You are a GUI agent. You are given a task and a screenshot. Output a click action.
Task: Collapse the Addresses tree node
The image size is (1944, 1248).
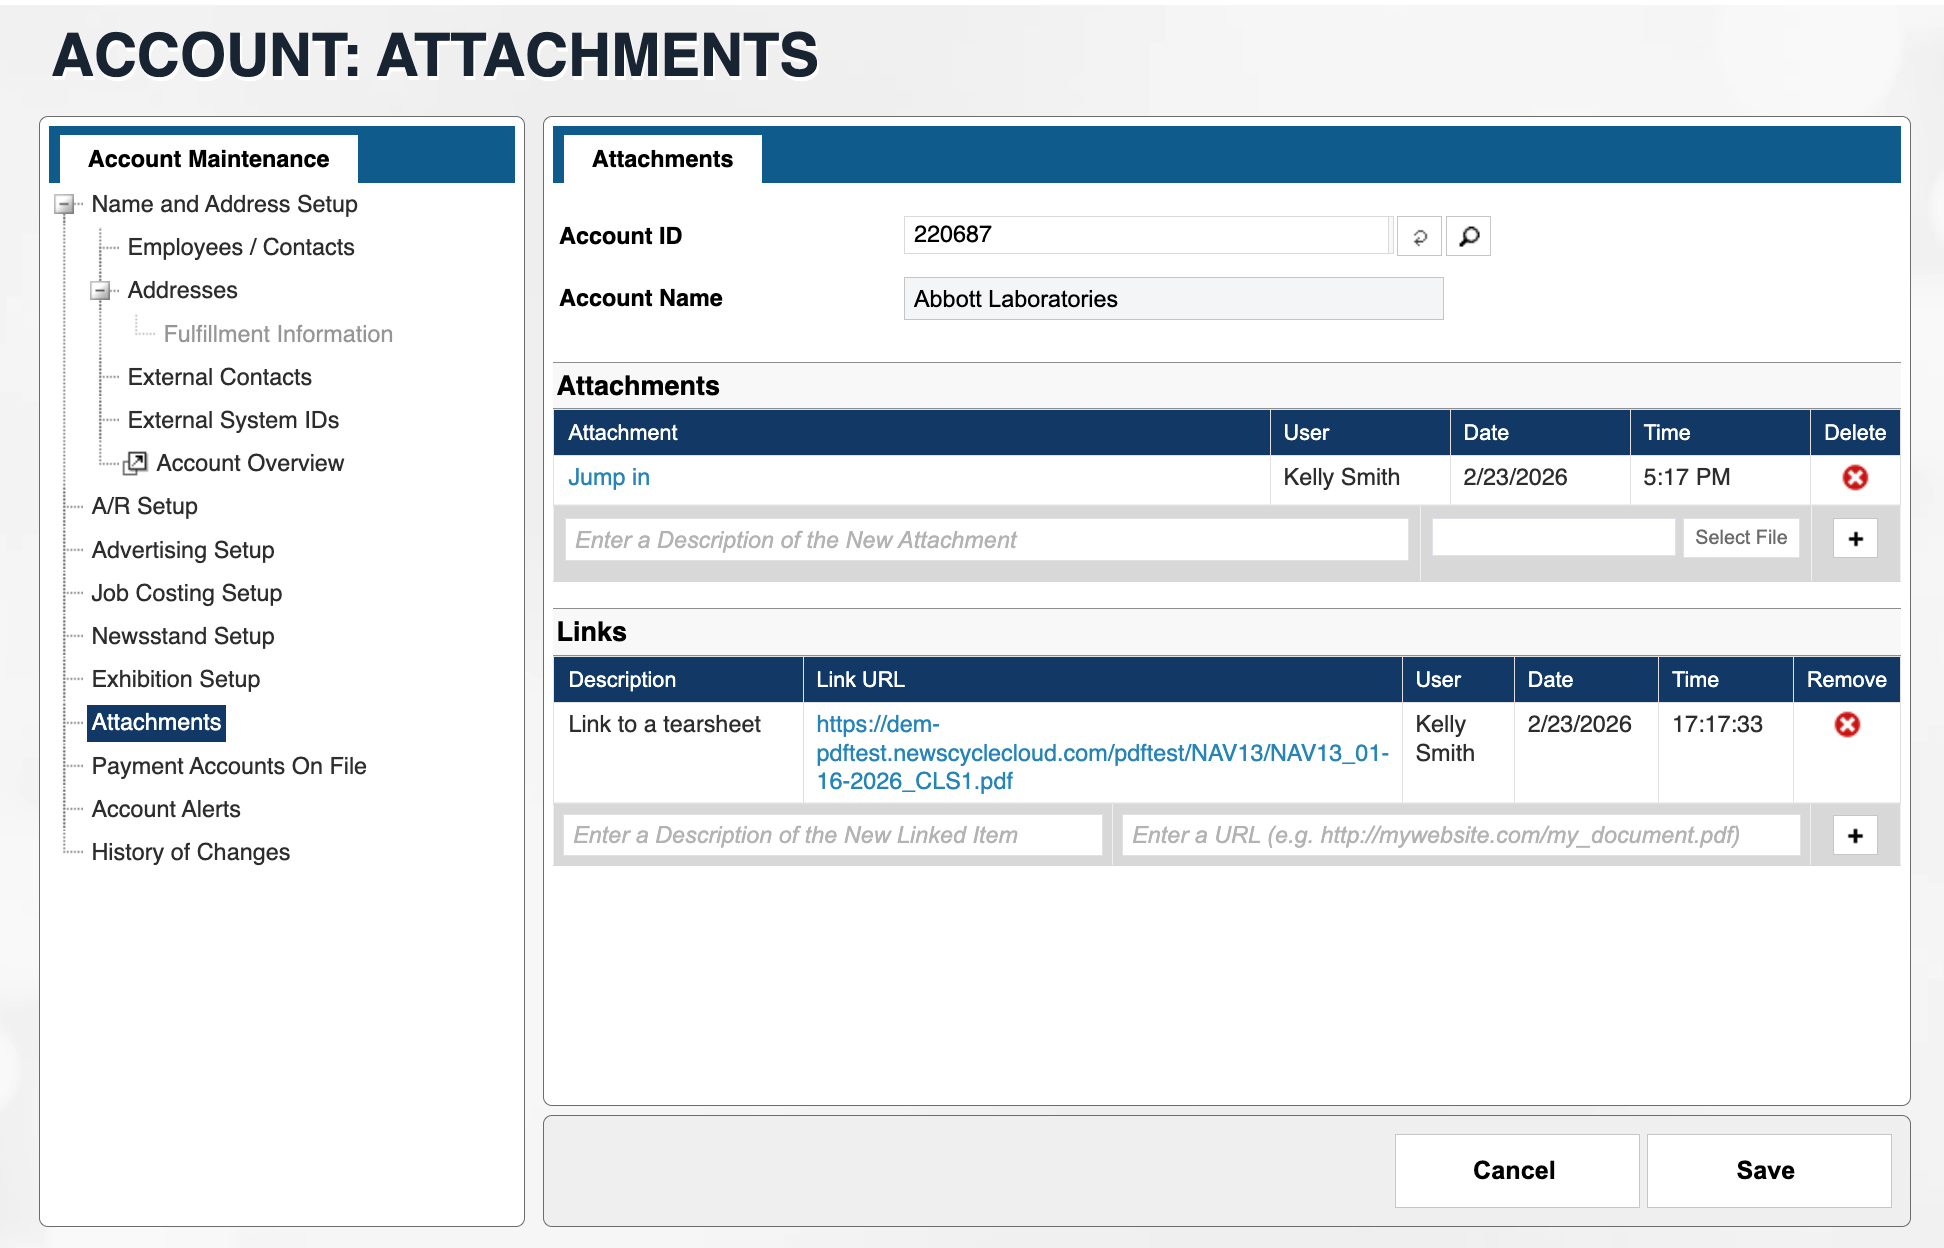tap(101, 291)
